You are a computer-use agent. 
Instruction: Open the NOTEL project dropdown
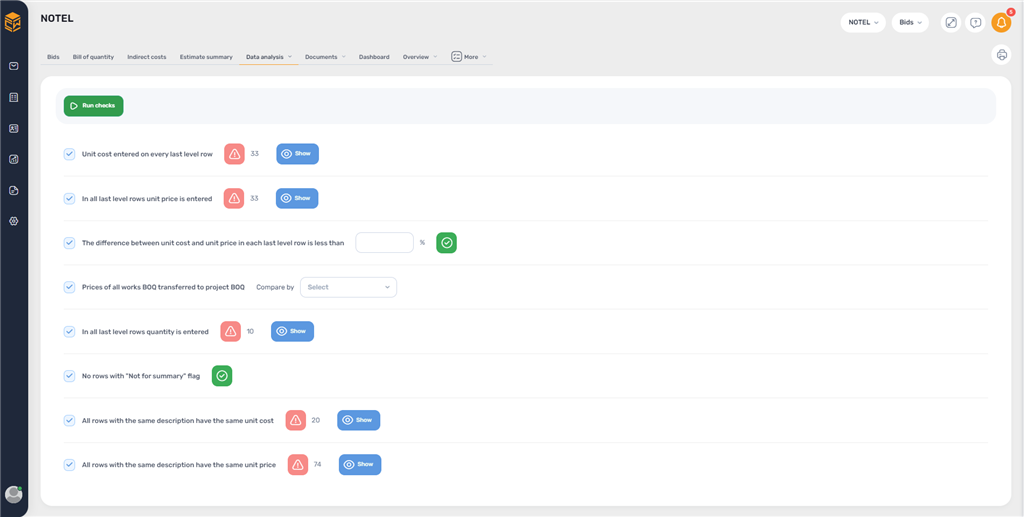(863, 23)
